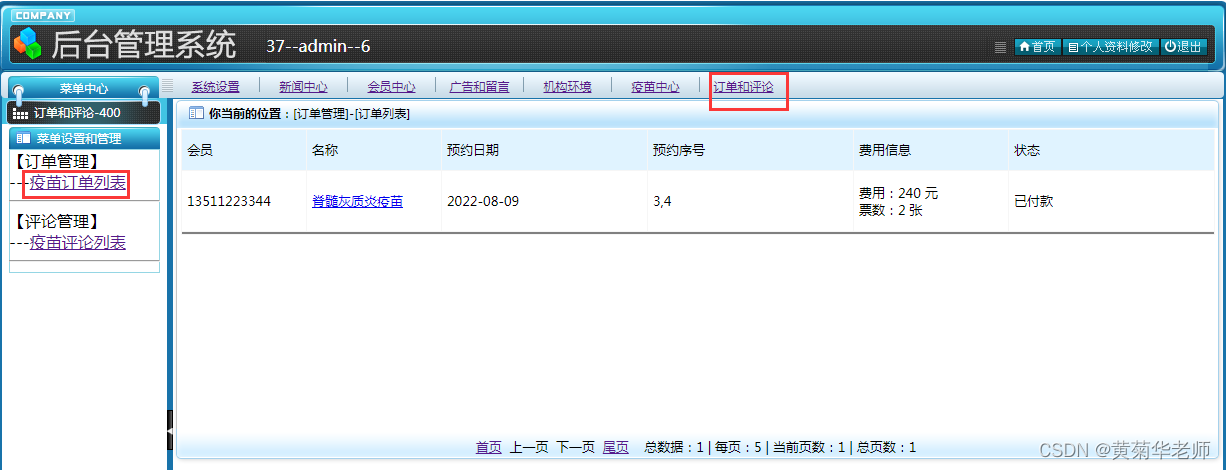Click the 预约序号 column header
Viewport: 1226px width, 470px height.
[x=679, y=151]
